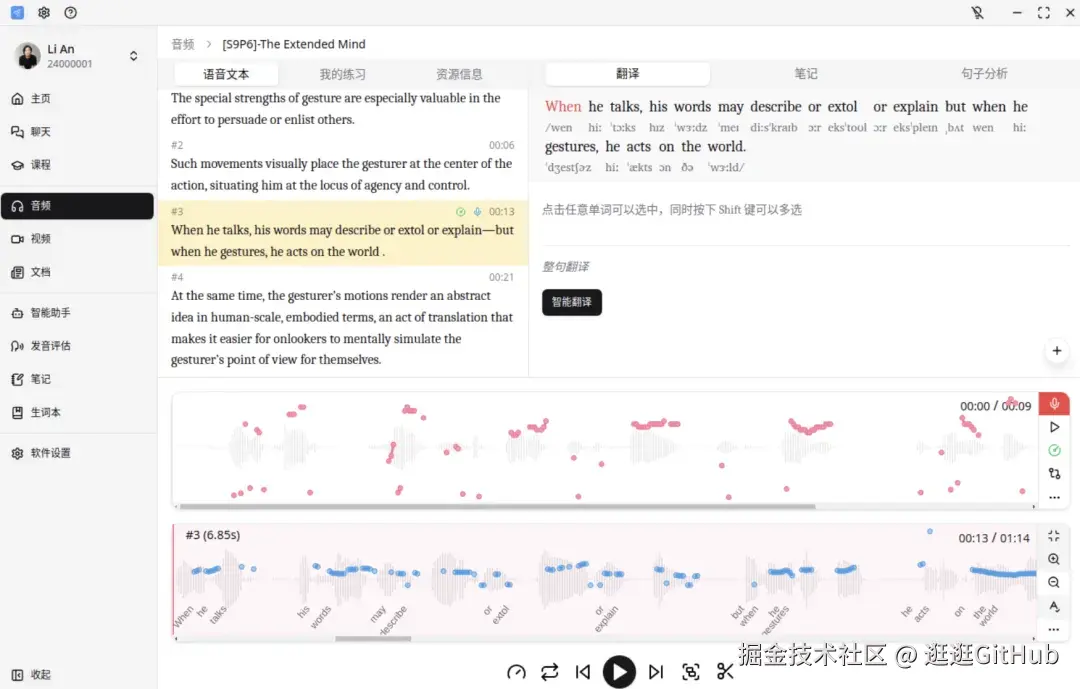The image size is (1080, 689).
Task: Click the 智能翻译 button
Action: [x=572, y=300]
